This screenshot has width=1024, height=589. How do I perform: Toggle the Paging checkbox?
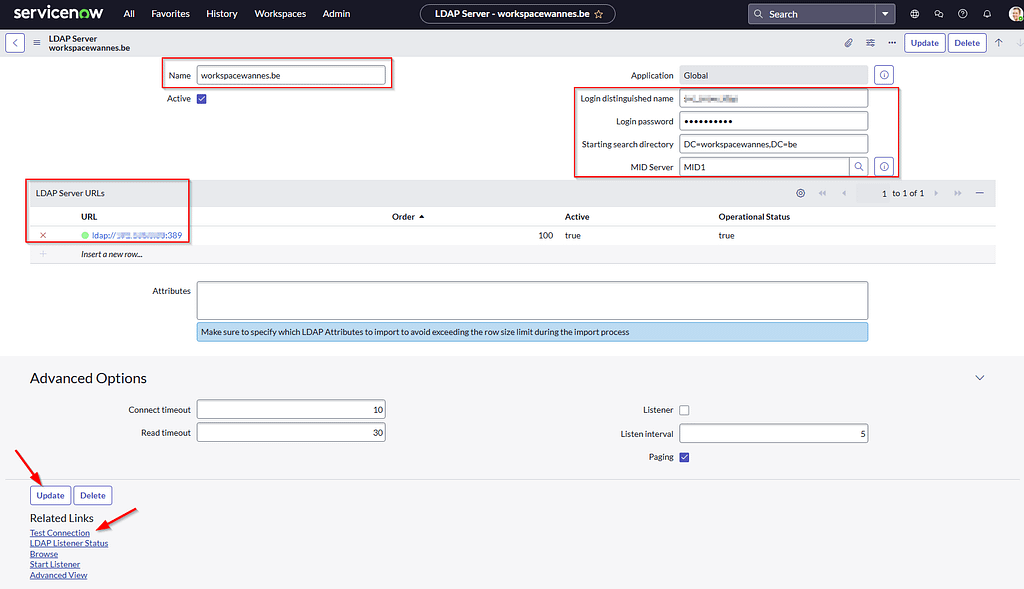(684, 457)
